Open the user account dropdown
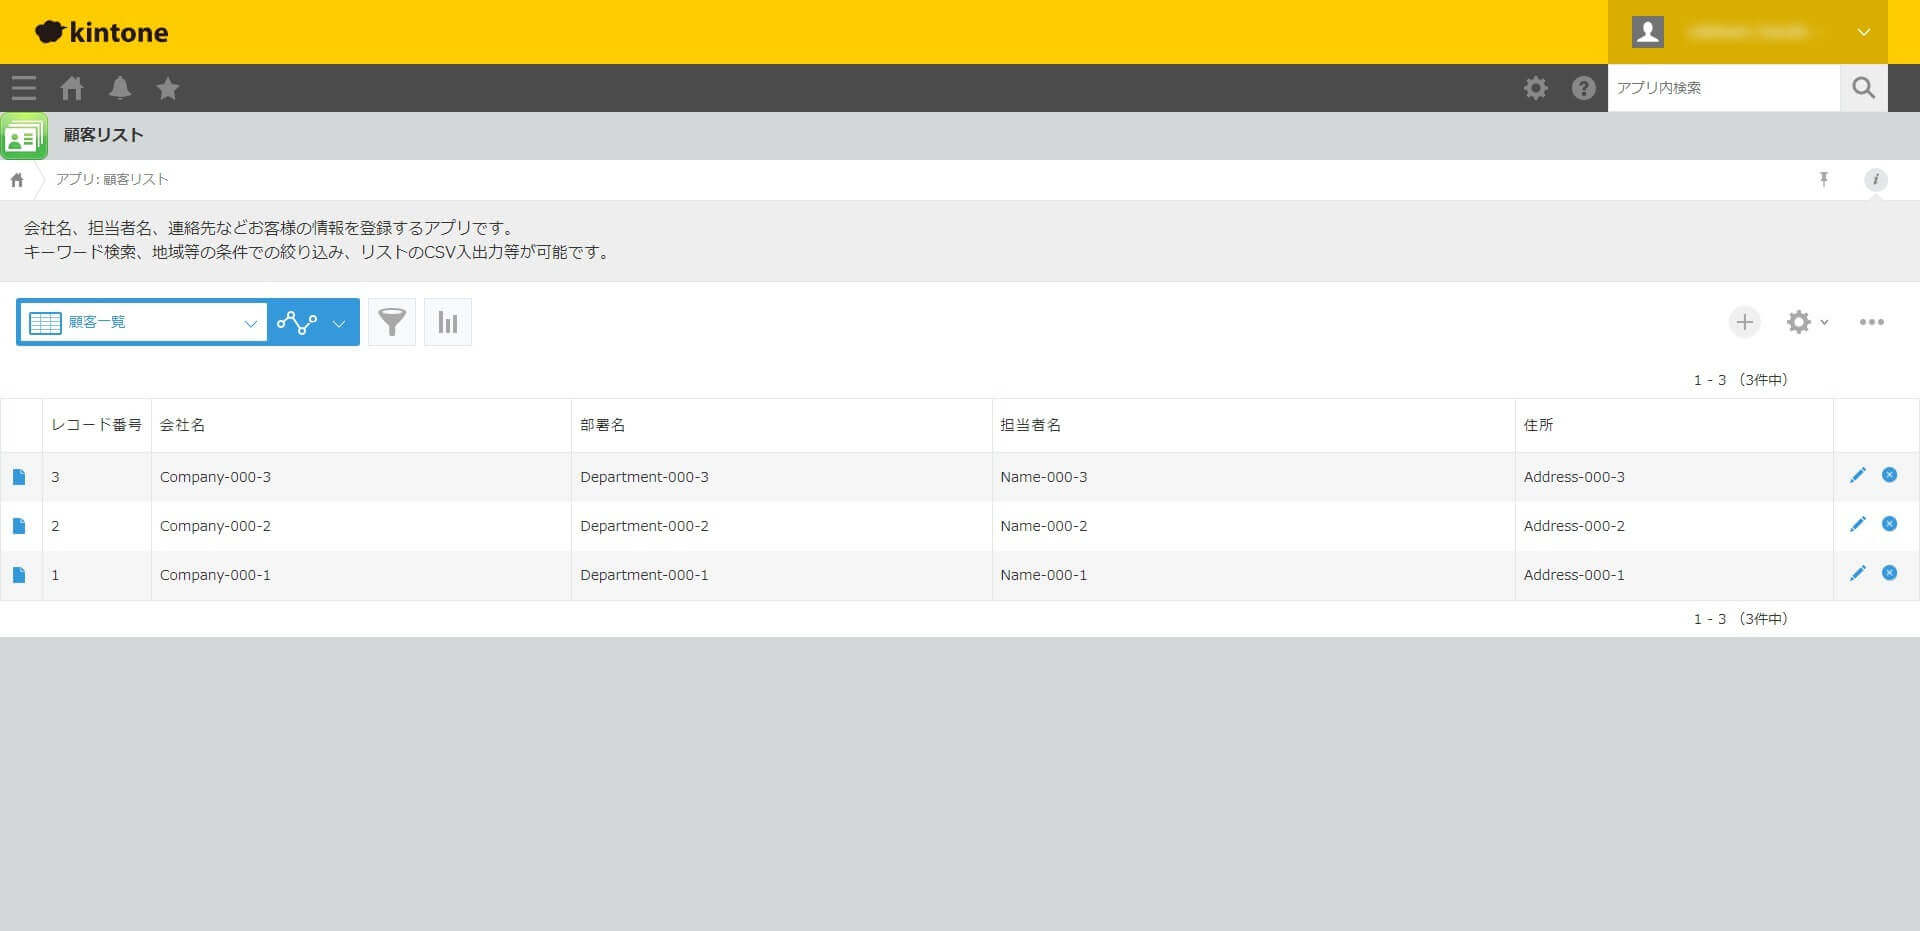Screen dimensions: 1920x931 (x=1748, y=32)
